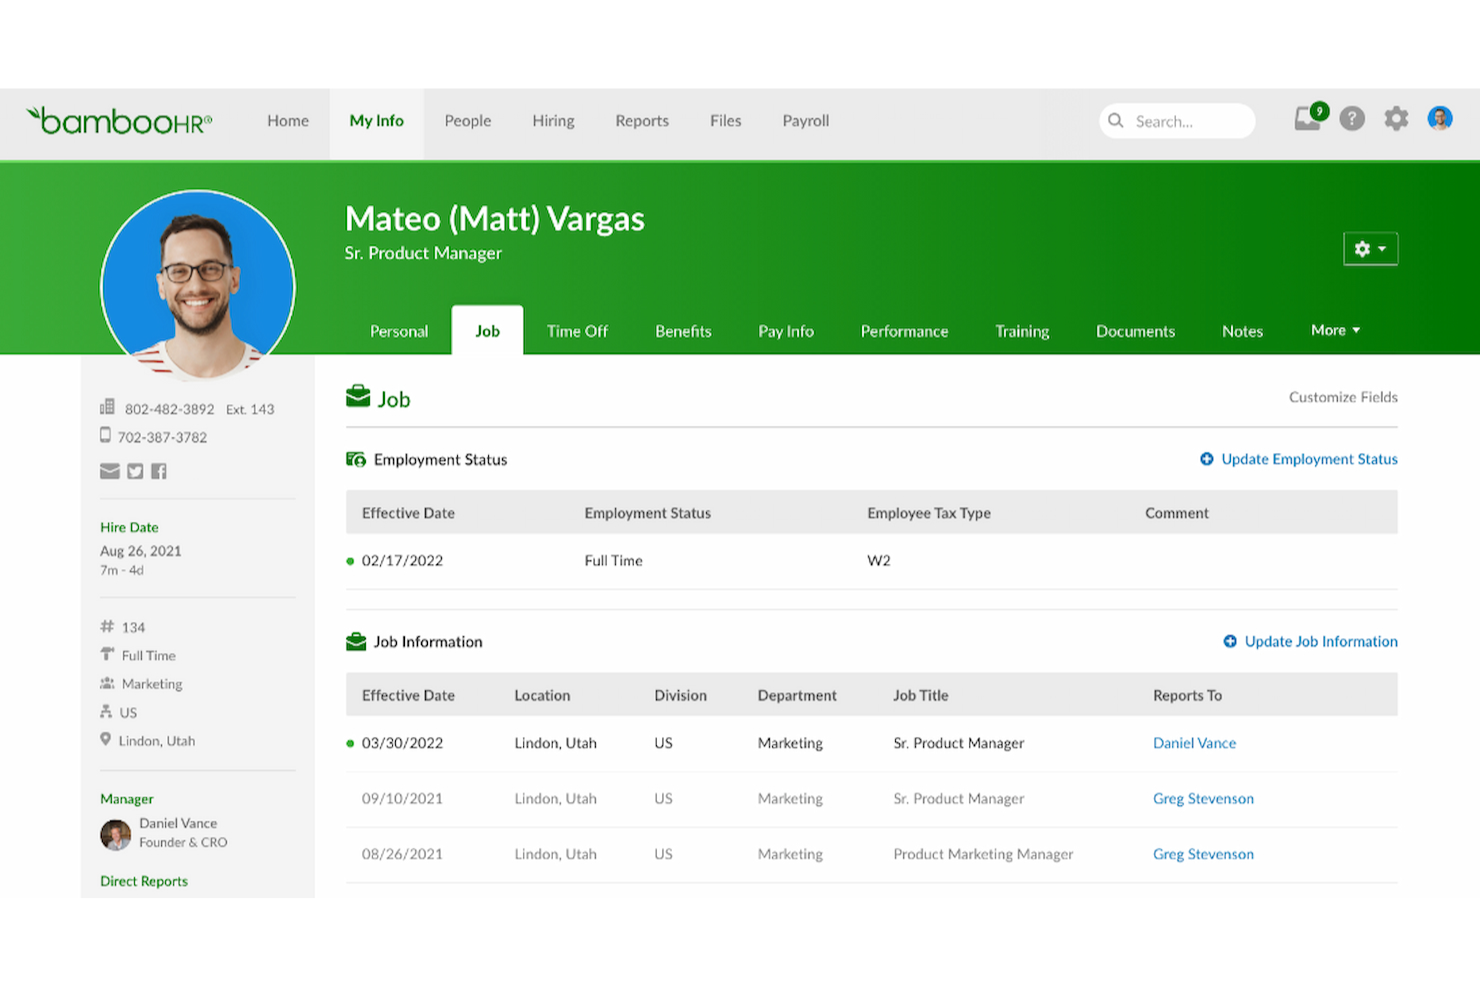Image resolution: width=1480 pixels, height=987 pixels.
Task: Click the email envelope icon in sidebar
Action: tap(110, 471)
